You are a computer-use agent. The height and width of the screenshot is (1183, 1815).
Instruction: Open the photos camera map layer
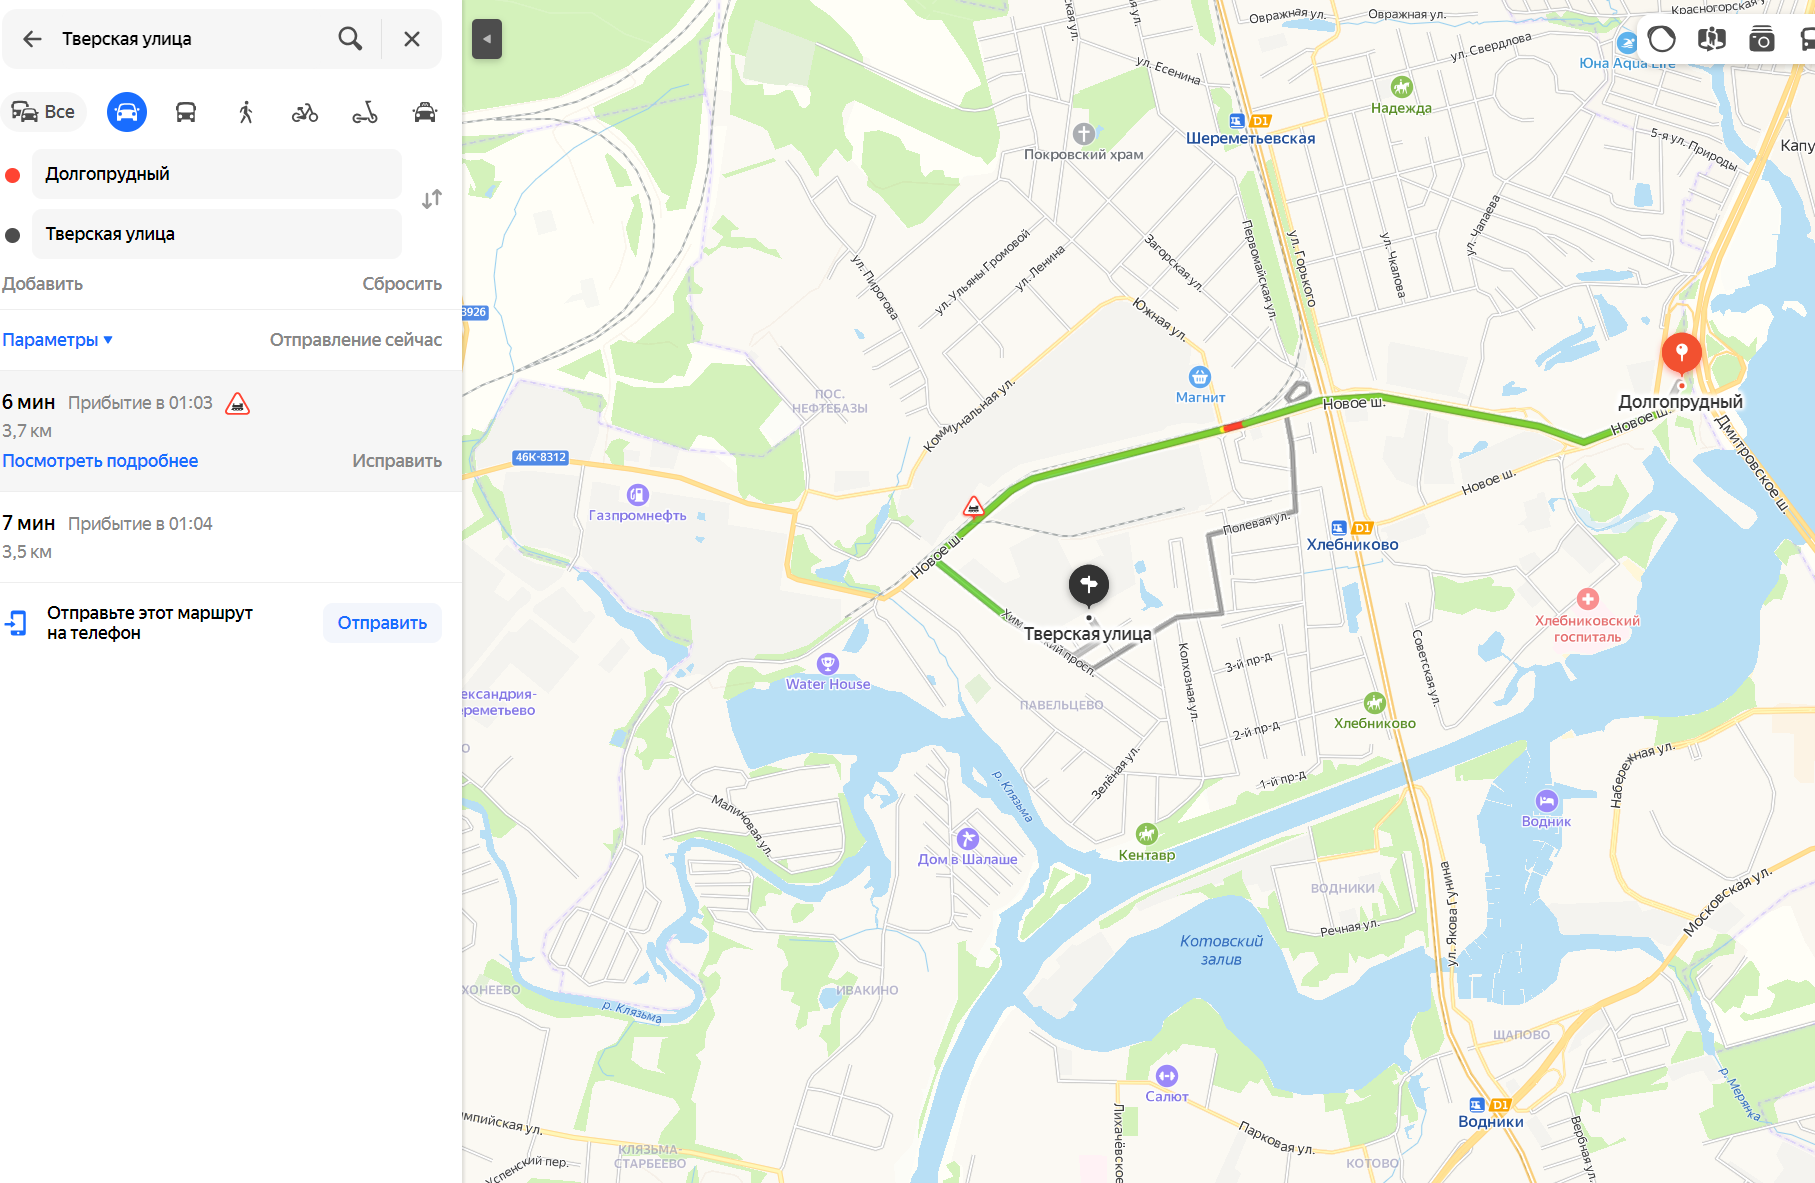pos(1761,39)
